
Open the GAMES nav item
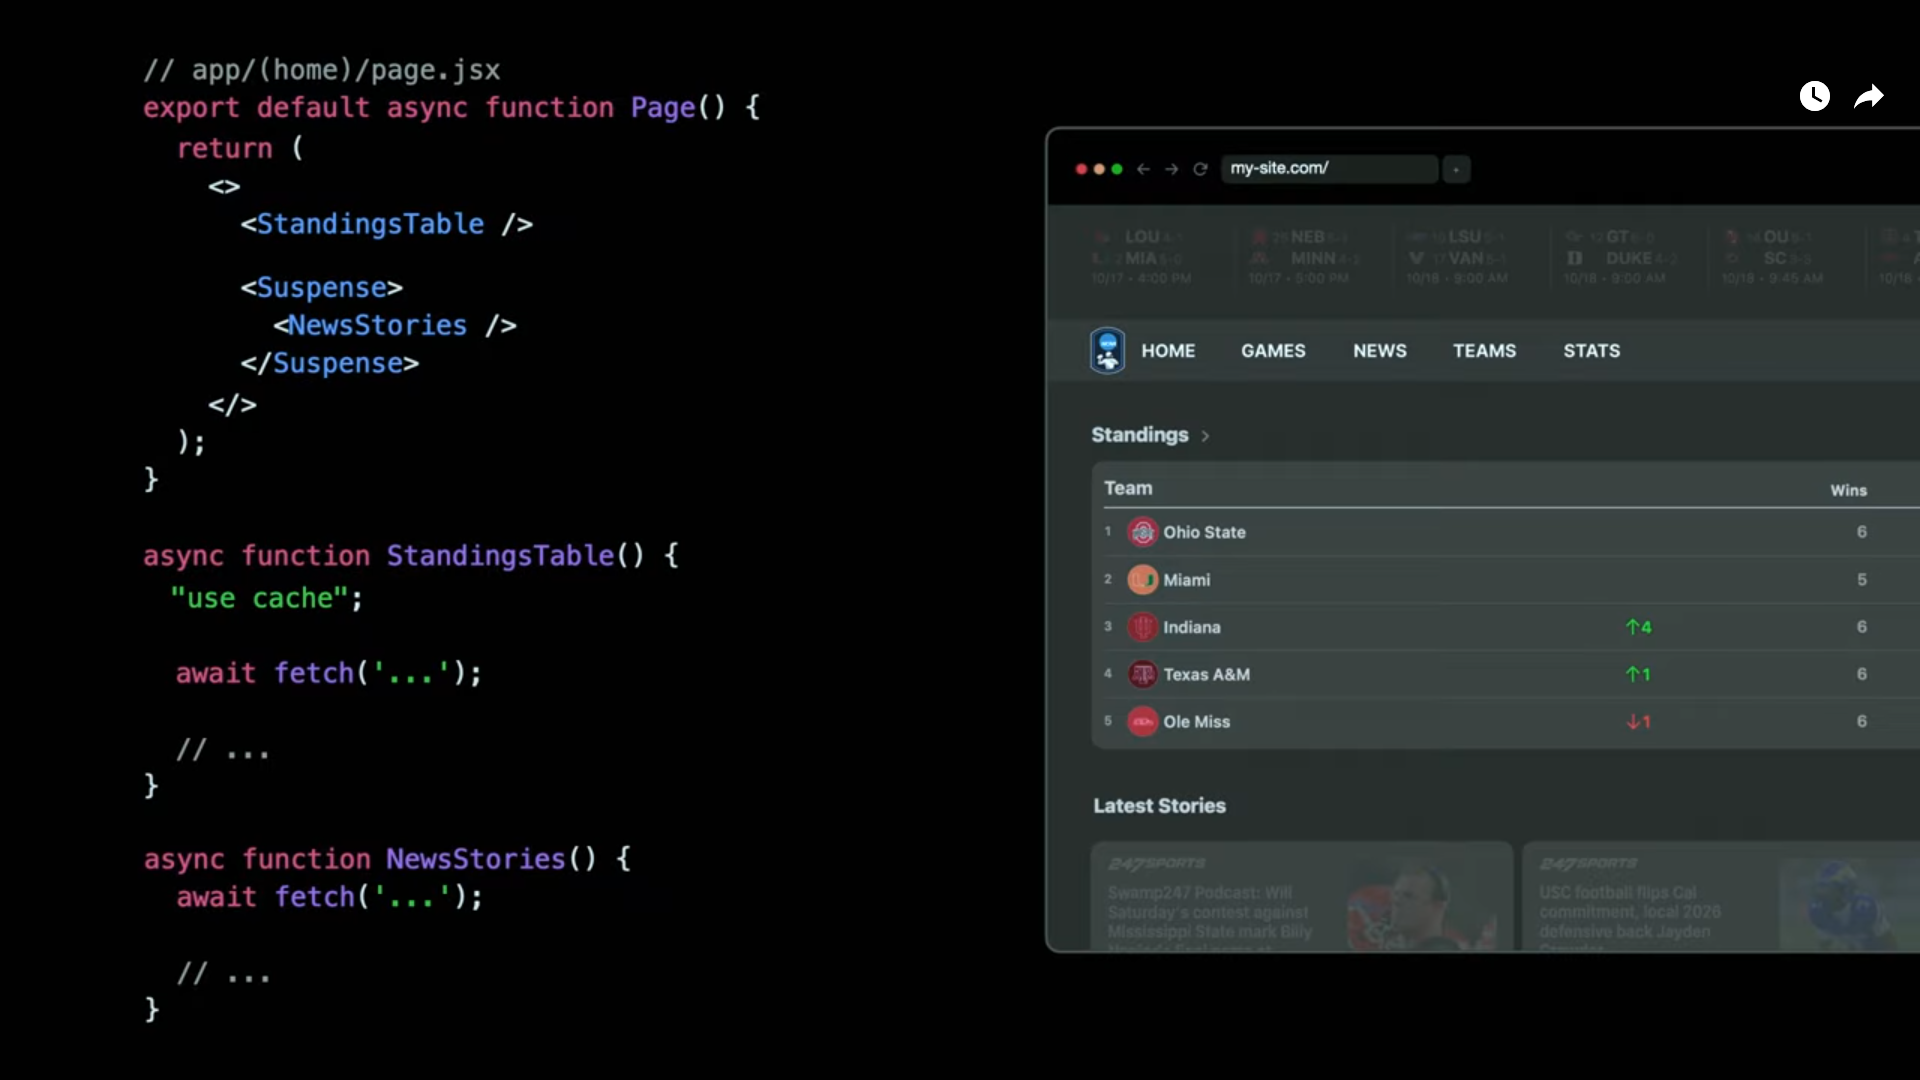[x=1273, y=351]
